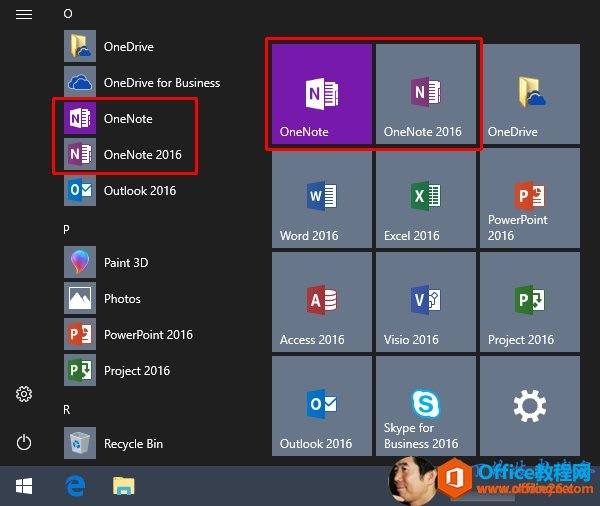
Task: Open the OneNote 2016 tile
Action: tap(426, 94)
